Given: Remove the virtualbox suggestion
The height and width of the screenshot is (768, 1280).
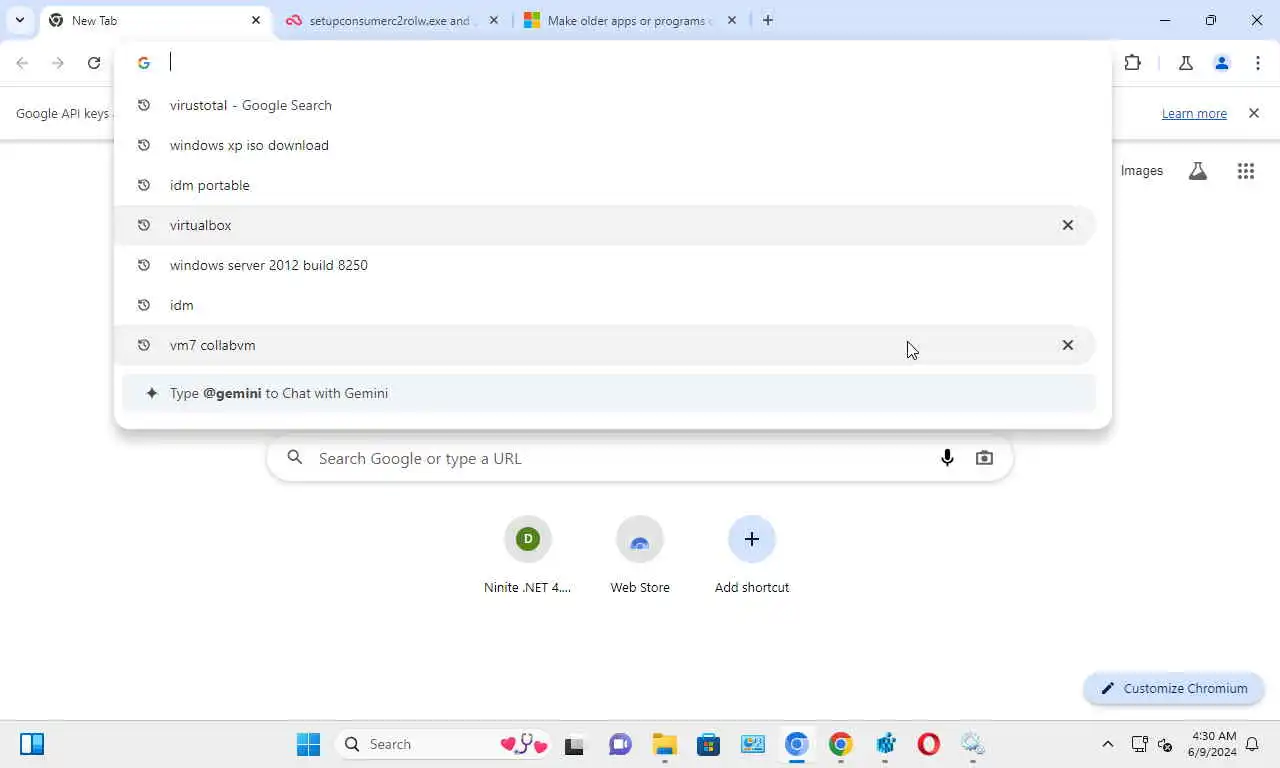Looking at the screenshot, I should (1068, 225).
